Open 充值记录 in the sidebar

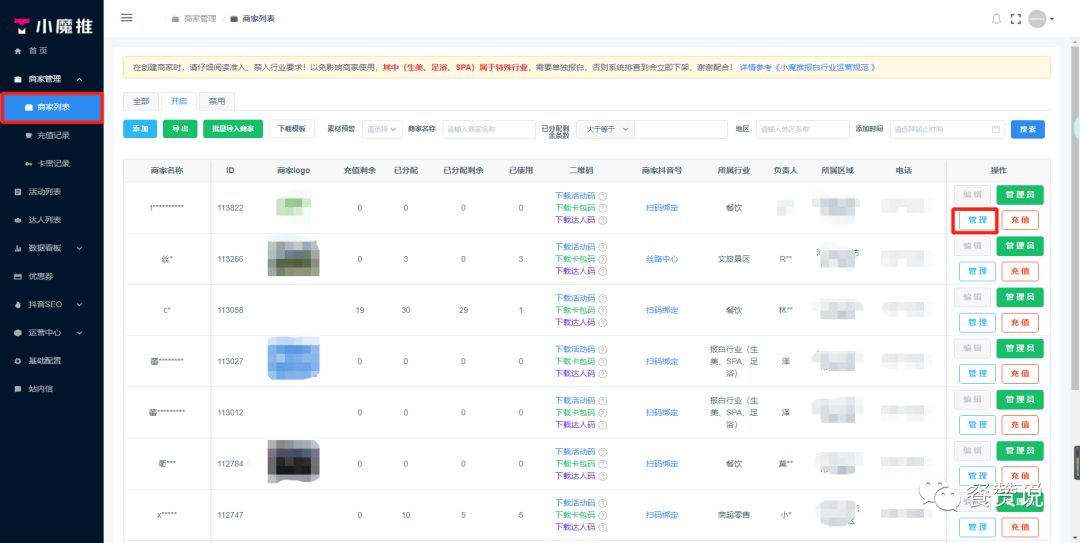pyautogui.click(x=52, y=136)
